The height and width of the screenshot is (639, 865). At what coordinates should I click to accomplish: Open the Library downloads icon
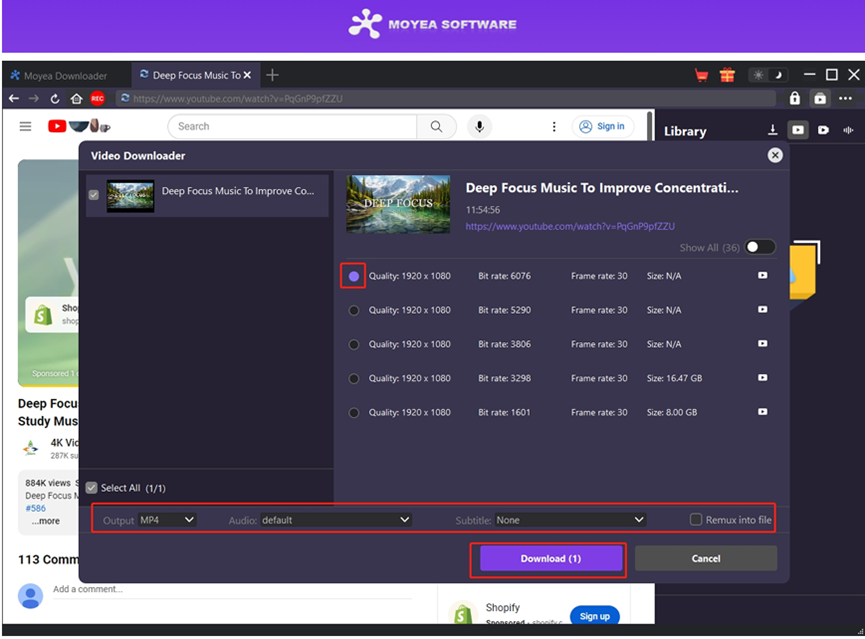click(772, 131)
